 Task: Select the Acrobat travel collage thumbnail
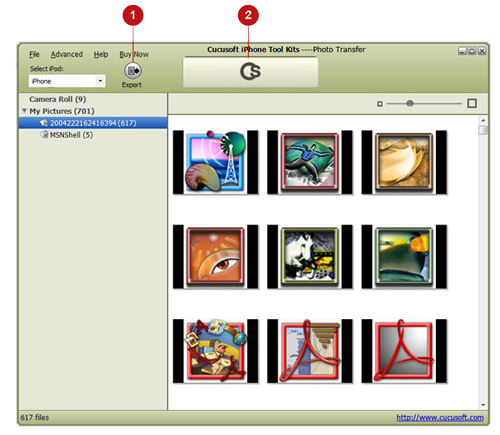(x=215, y=351)
